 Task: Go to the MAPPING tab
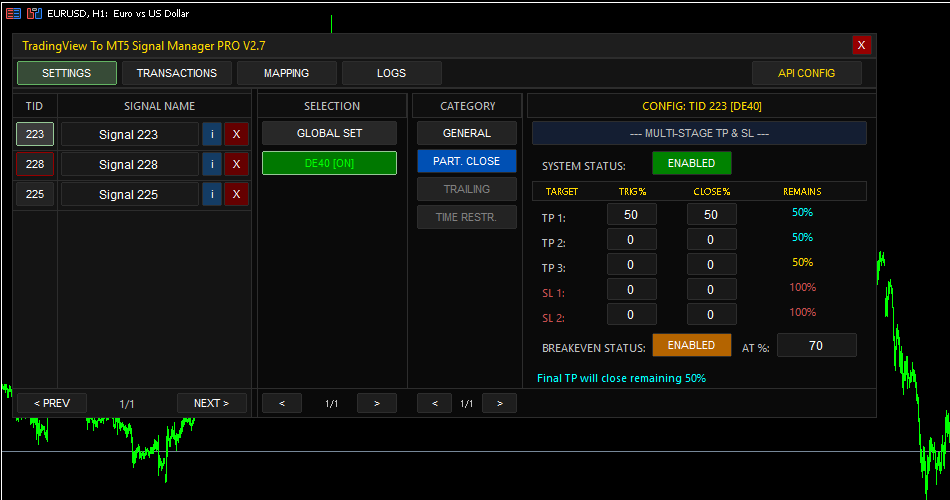287,73
